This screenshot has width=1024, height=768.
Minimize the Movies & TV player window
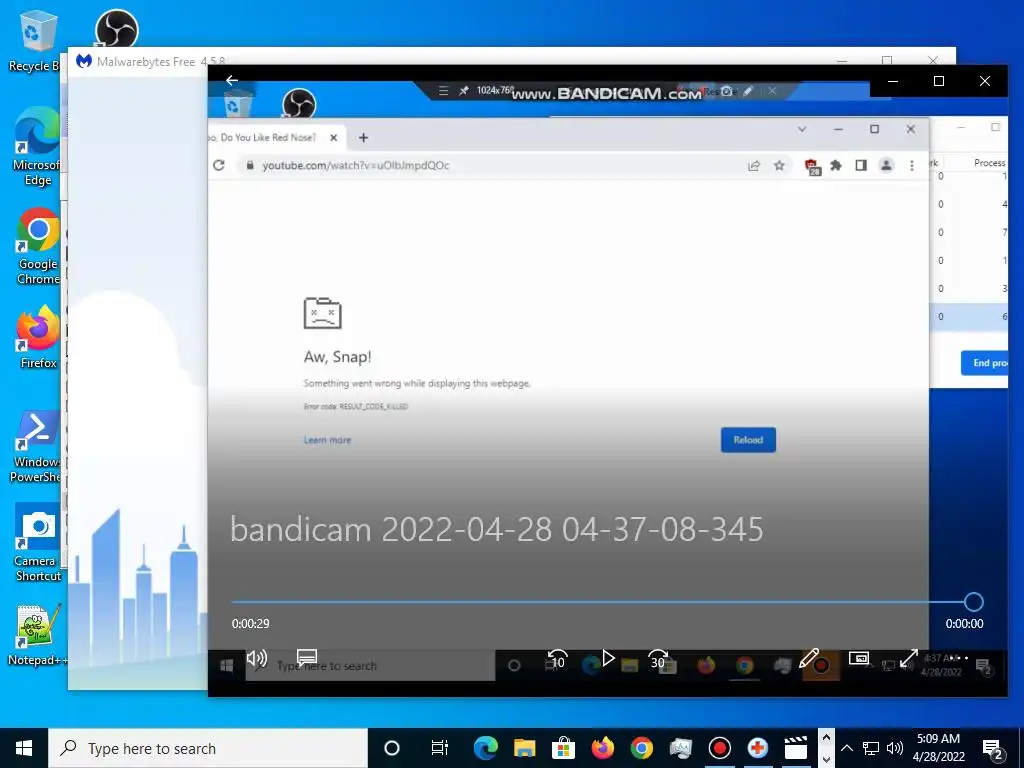[x=893, y=81]
